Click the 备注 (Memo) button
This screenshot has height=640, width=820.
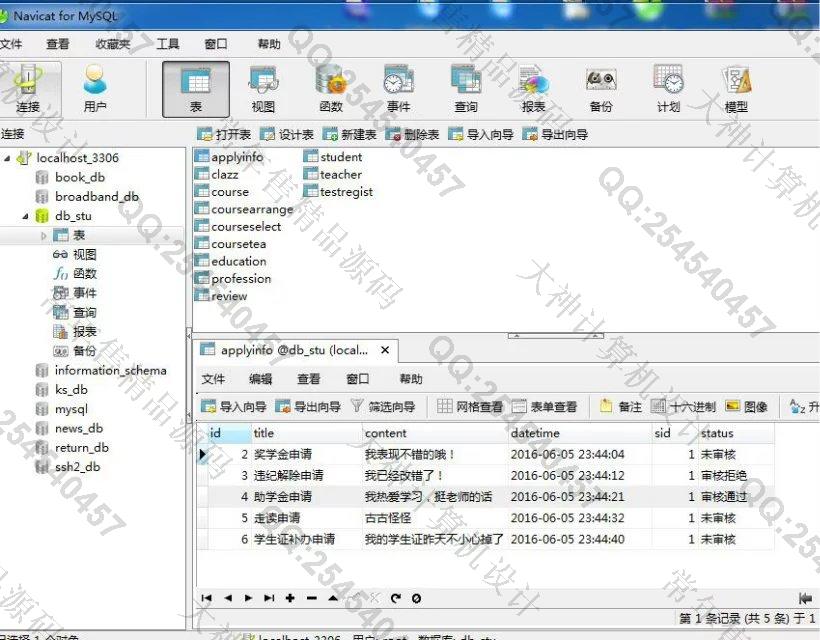point(620,406)
